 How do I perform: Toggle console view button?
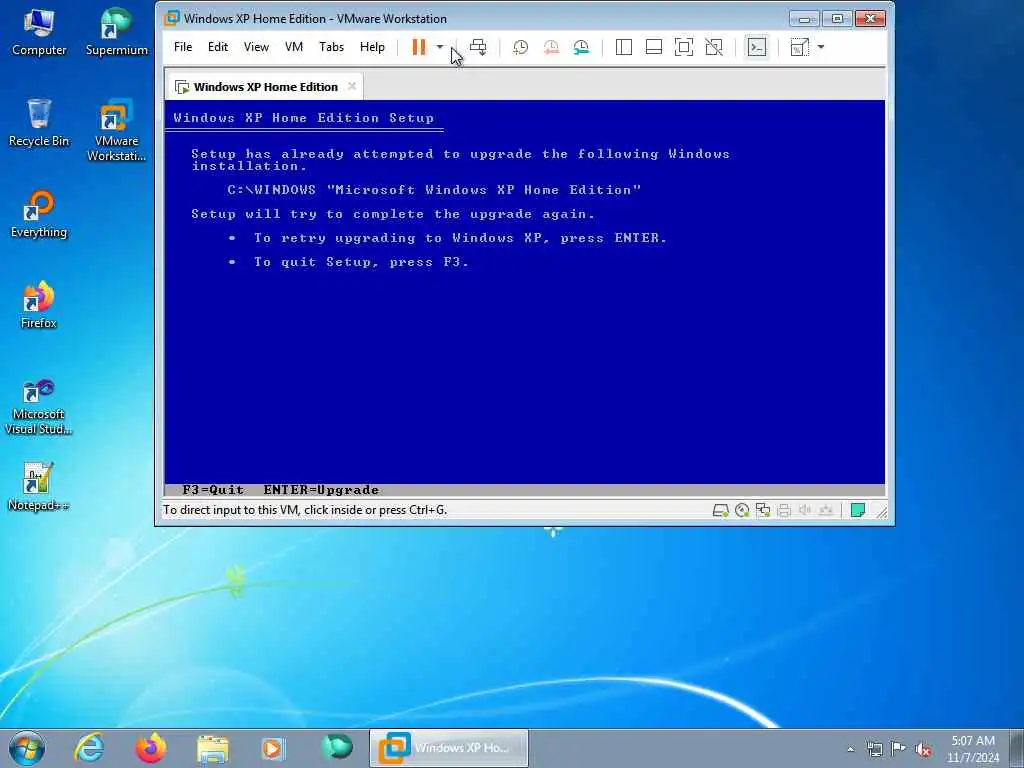[757, 47]
